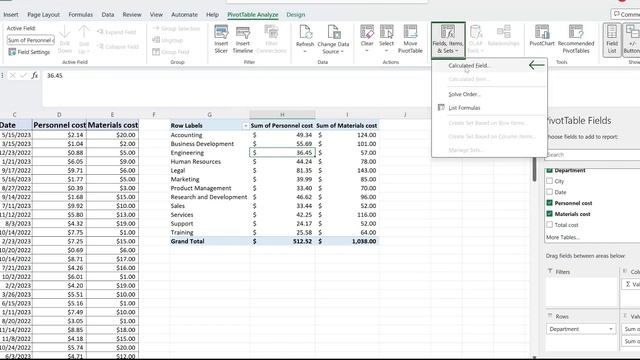Image resolution: width=640 pixels, height=360 pixels.
Task: Check the Total cost field
Action: [x=549, y=225]
